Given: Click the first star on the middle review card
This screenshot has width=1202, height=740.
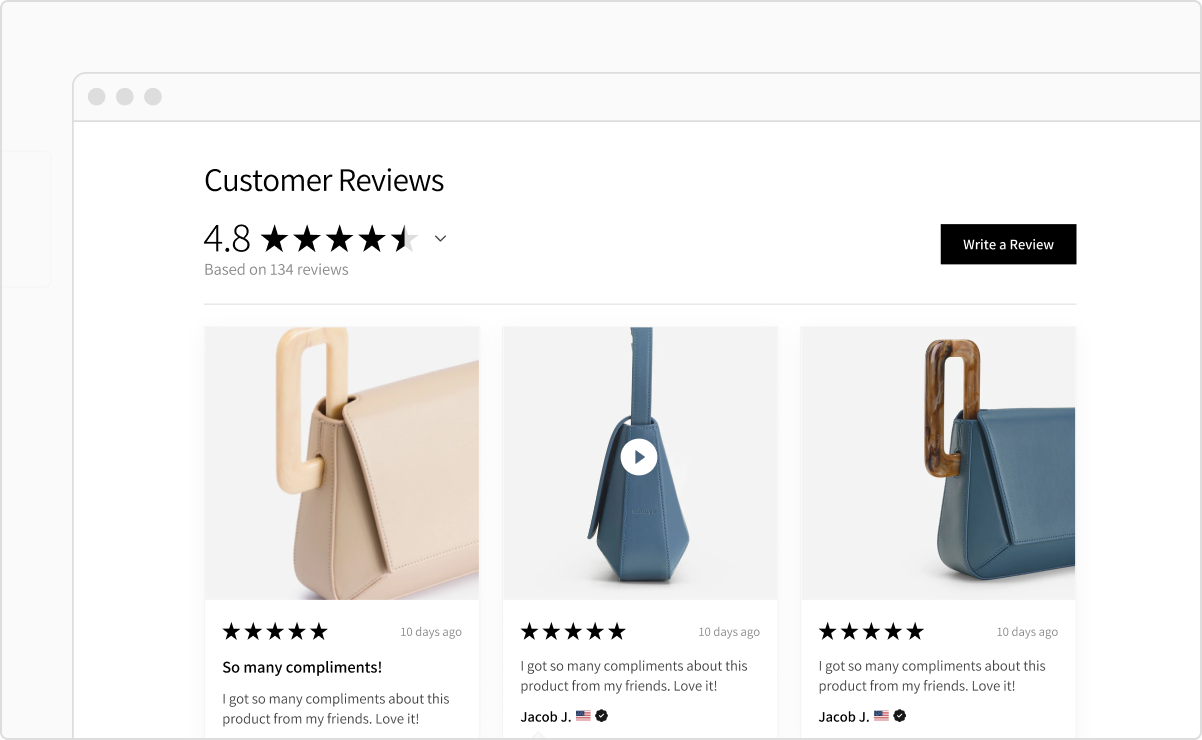Looking at the screenshot, I should (527, 631).
